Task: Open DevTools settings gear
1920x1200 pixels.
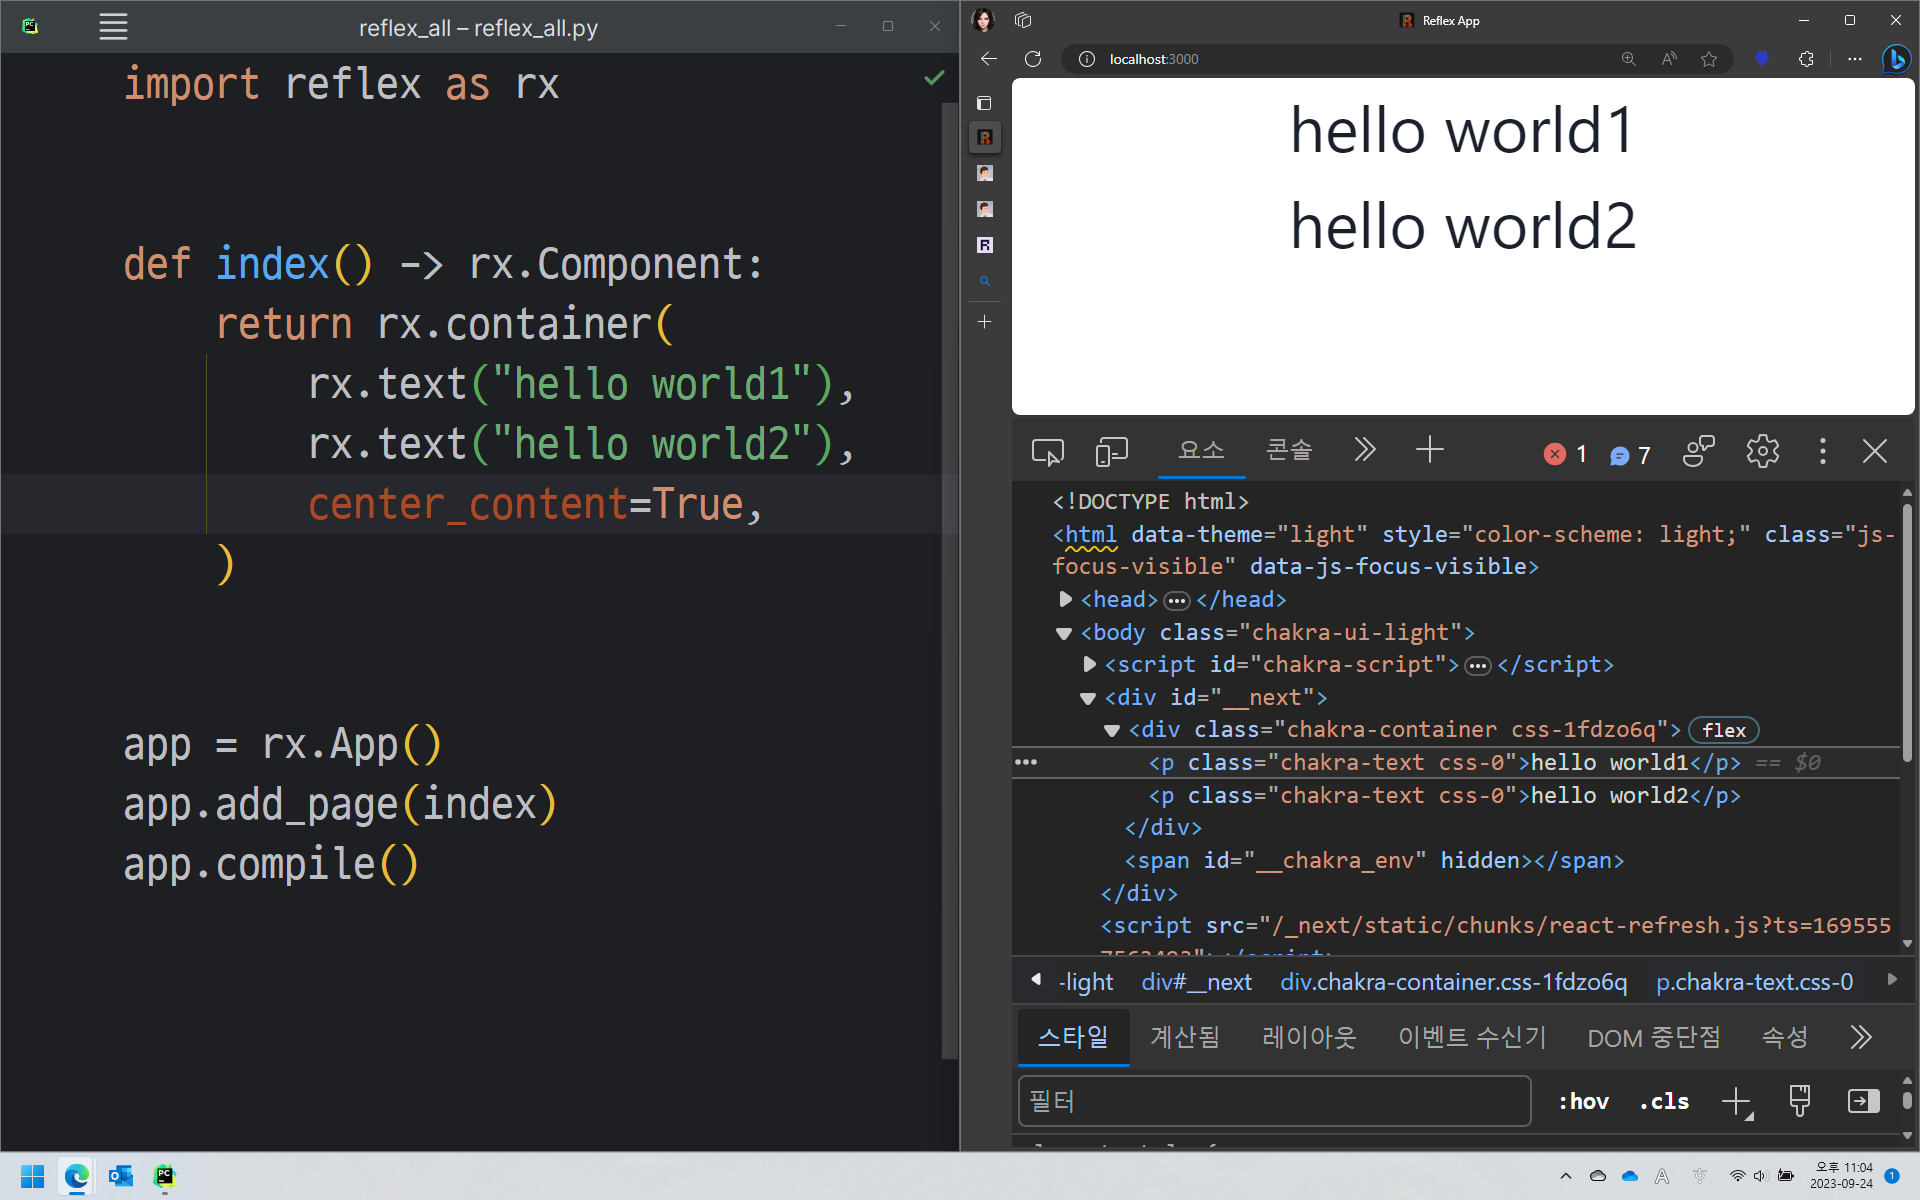Action: [x=1762, y=452]
